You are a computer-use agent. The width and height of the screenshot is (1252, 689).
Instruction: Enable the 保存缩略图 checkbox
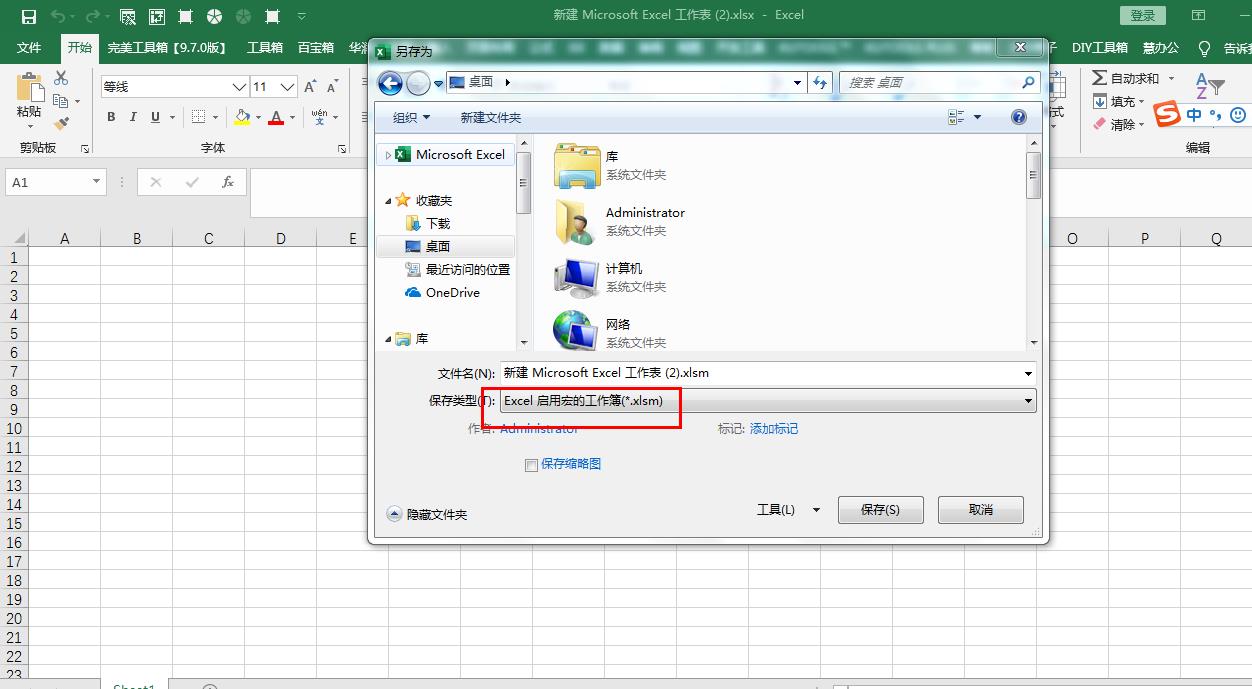(x=531, y=465)
